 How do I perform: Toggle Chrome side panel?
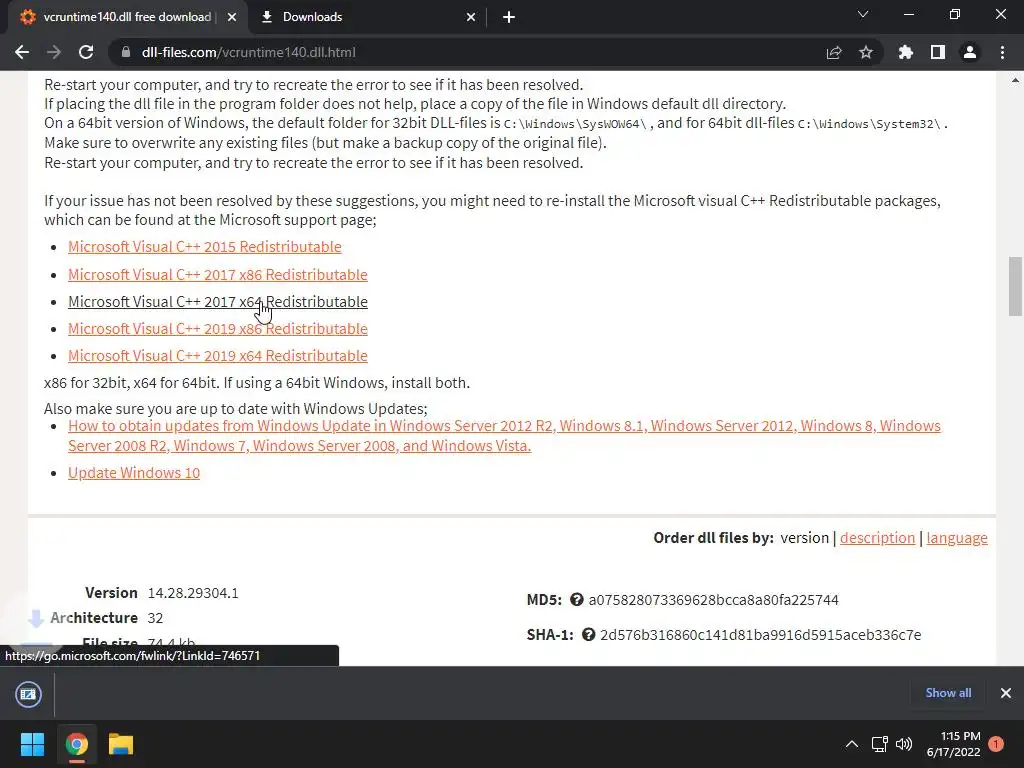pyautogui.click(x=938, y=52)
